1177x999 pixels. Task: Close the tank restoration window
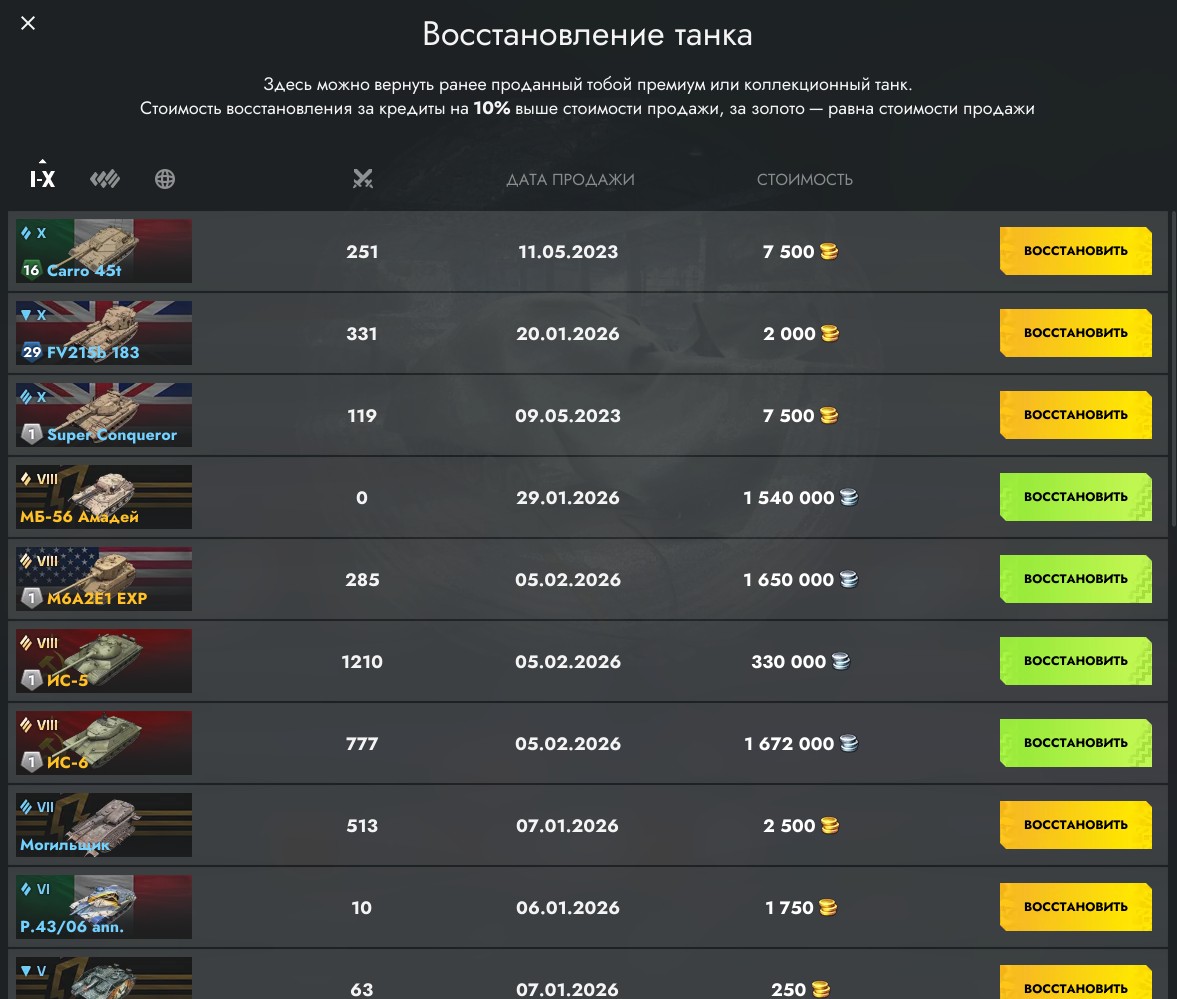point(28,23)
